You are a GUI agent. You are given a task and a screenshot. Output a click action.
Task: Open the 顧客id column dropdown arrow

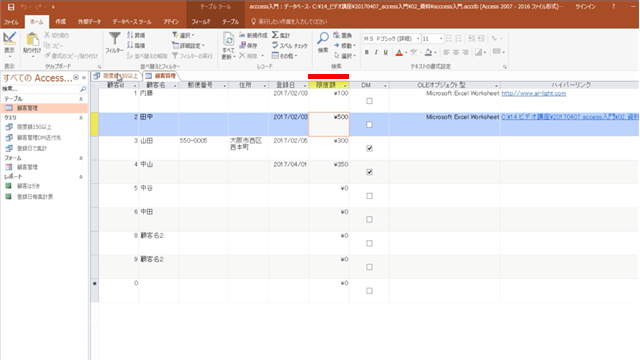coord(135,86)
